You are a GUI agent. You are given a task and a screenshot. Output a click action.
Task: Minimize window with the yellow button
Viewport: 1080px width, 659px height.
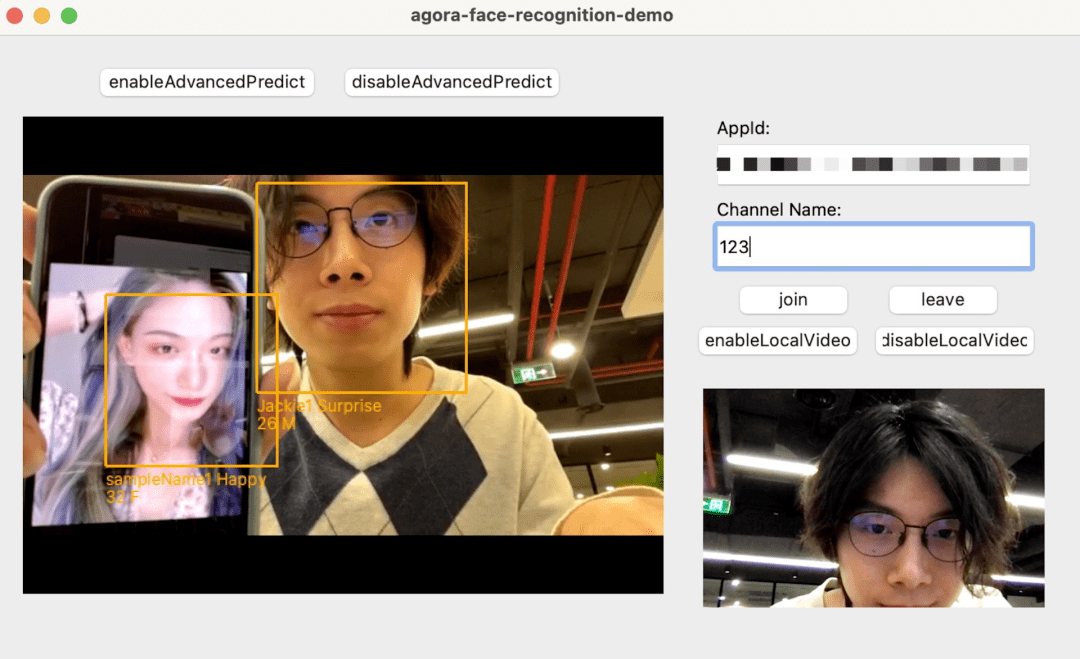point(42,15)
